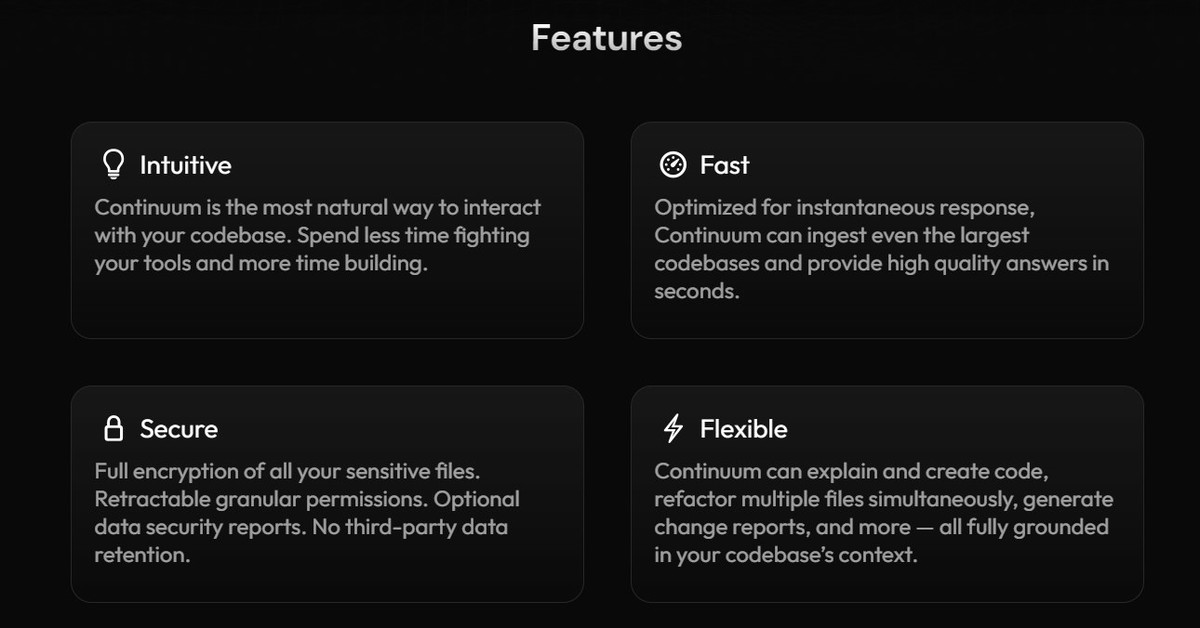Screen dimensions: 1200x628
Task: Select the Features section heading
Action: [x=606, y=38]
